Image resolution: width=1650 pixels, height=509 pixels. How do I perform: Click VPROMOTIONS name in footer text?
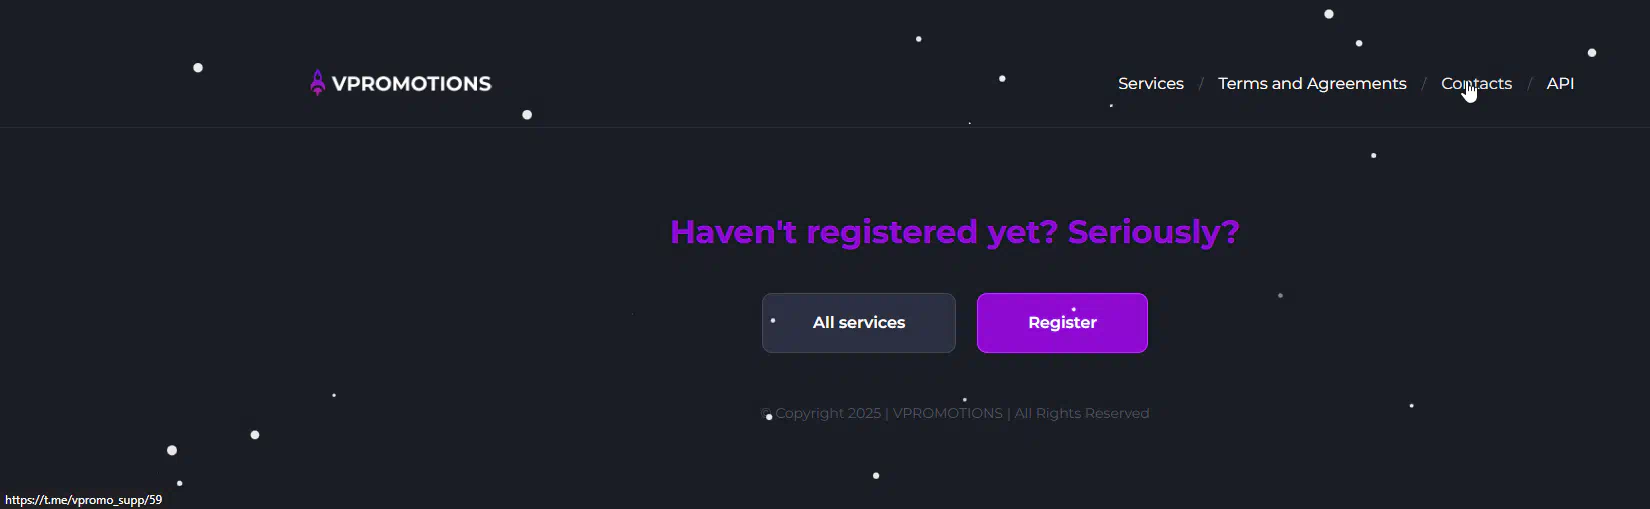click(x=947, y=414)
